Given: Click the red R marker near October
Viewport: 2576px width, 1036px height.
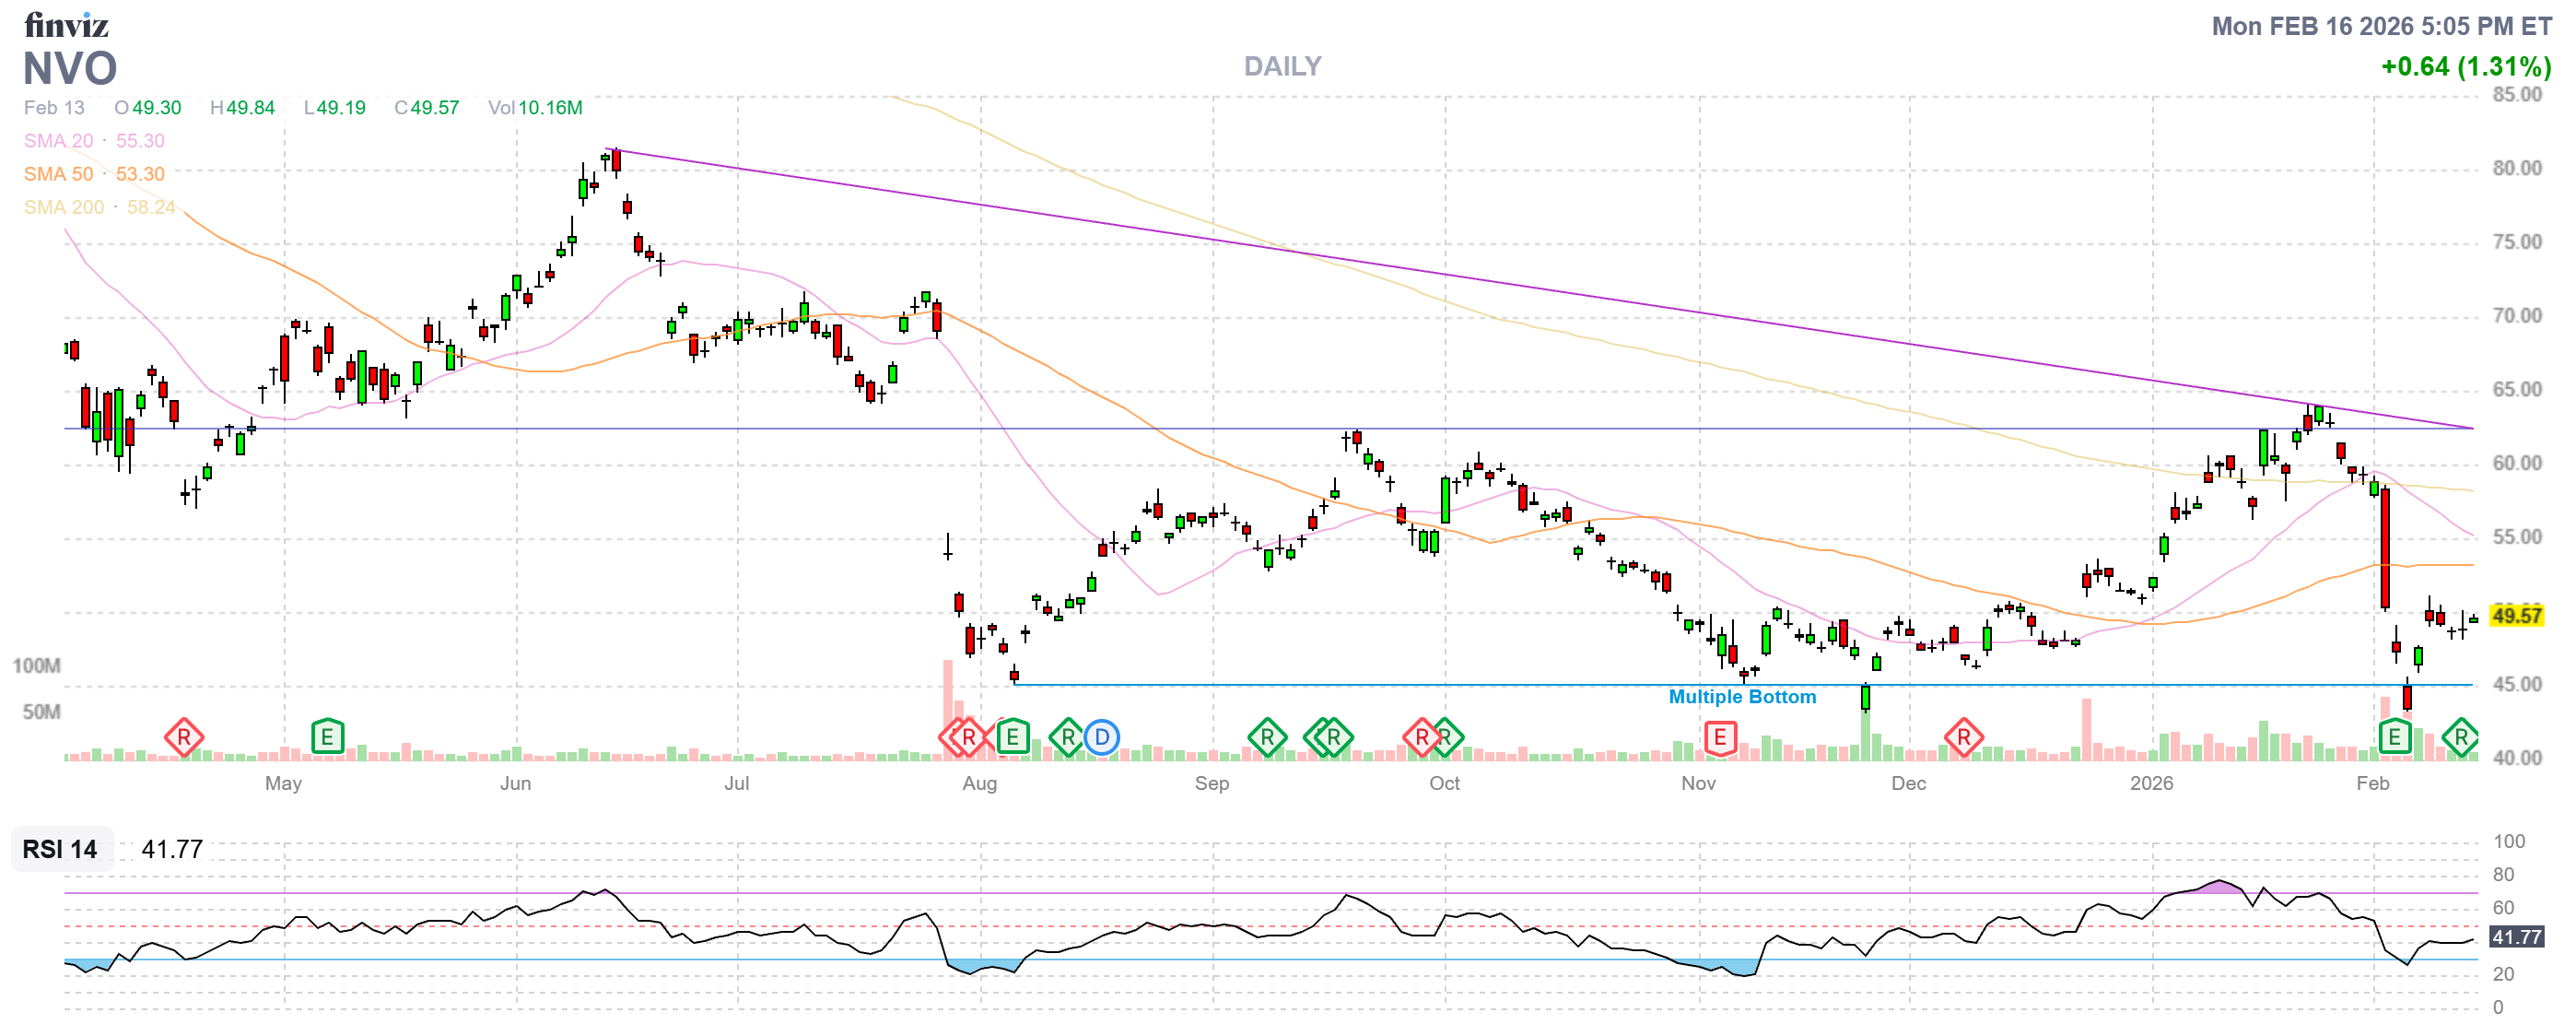Looking at the screenshot, I should (x=1421, y=737).
